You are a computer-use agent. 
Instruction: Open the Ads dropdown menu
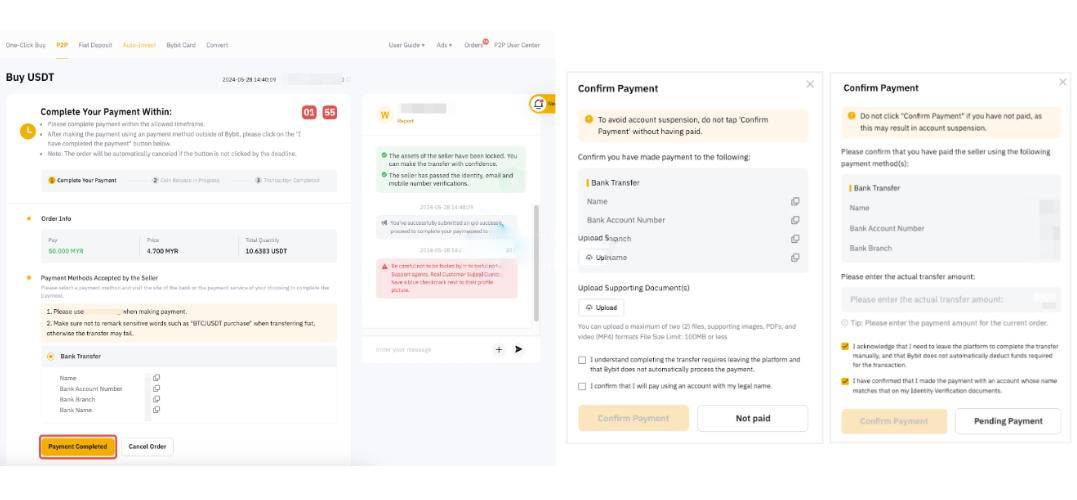[x=444, y=45]
